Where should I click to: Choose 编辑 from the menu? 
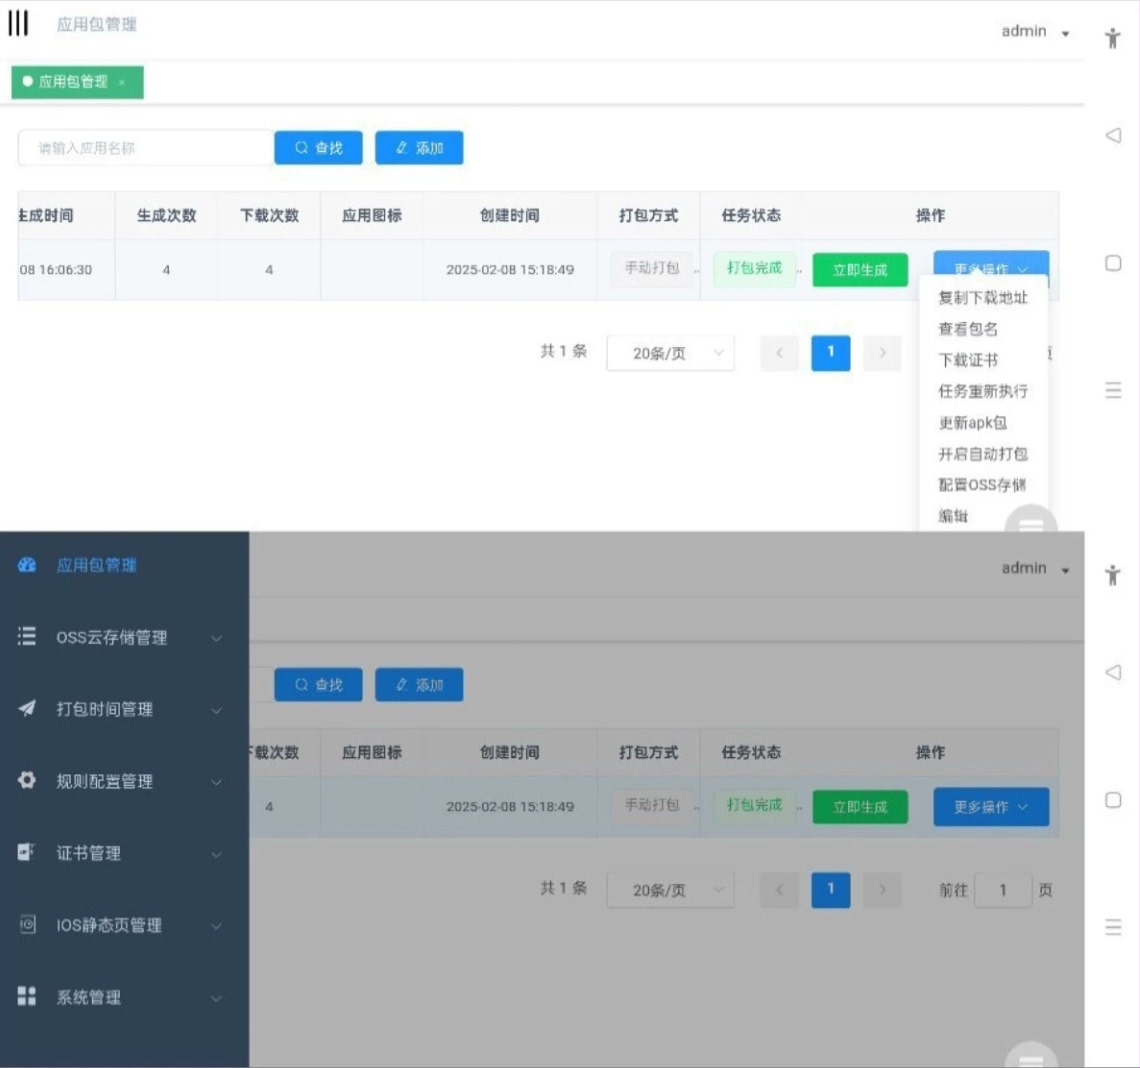(953, 516)
